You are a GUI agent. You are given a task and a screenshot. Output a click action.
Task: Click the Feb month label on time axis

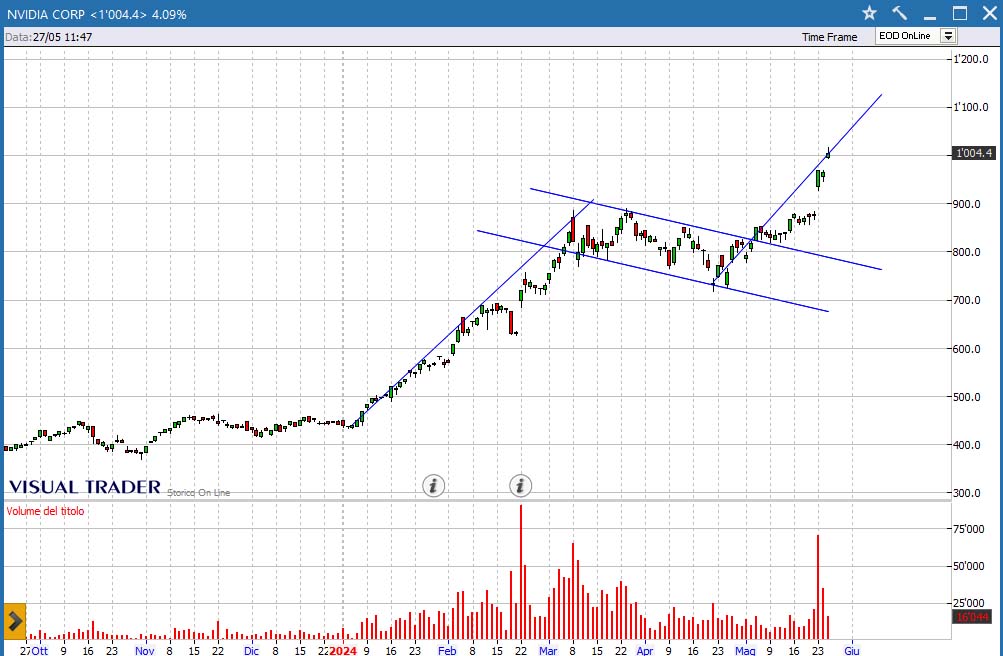446,650
